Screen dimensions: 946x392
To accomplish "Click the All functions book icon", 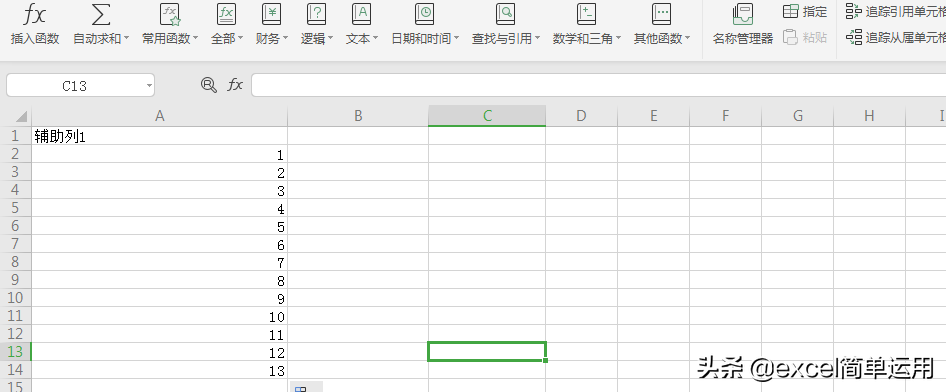I will point(226,14).
